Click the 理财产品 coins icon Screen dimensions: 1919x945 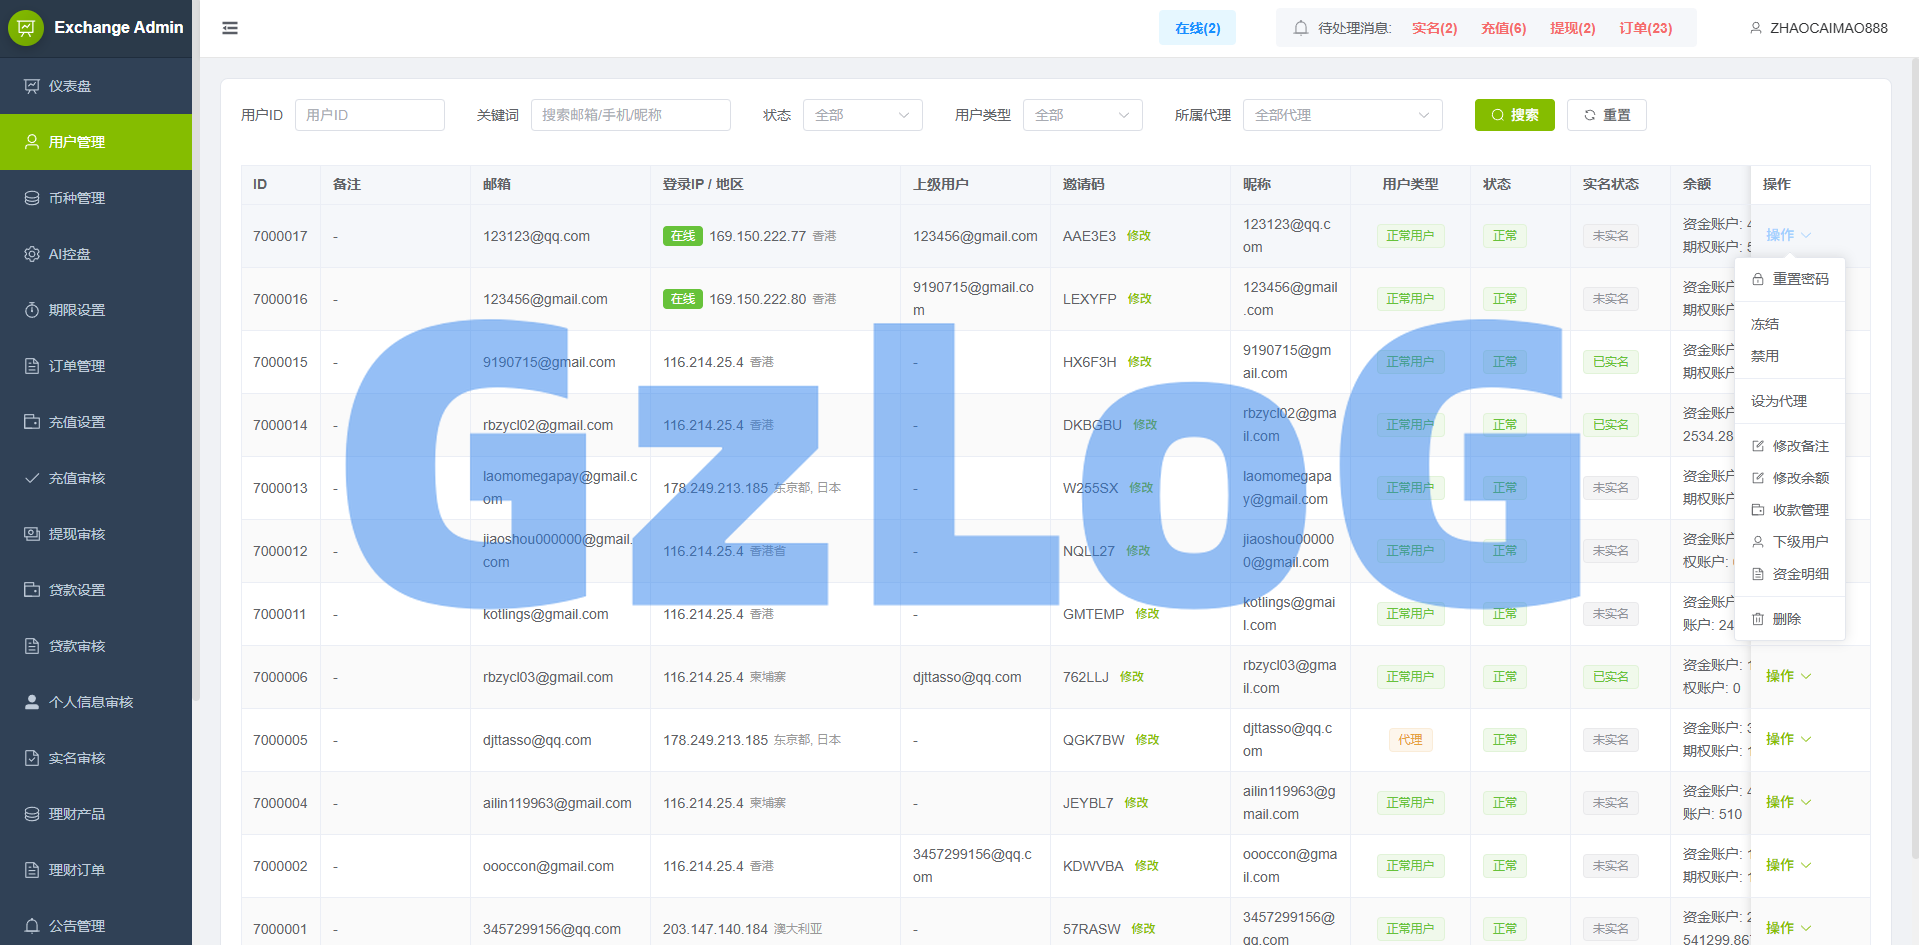coord(32,814)
